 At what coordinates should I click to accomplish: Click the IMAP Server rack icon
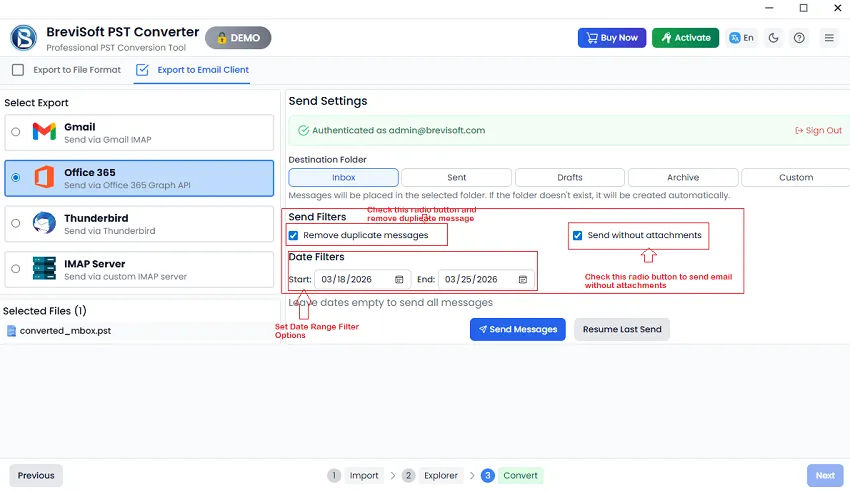pyautogui.click(x=44, y=268)
